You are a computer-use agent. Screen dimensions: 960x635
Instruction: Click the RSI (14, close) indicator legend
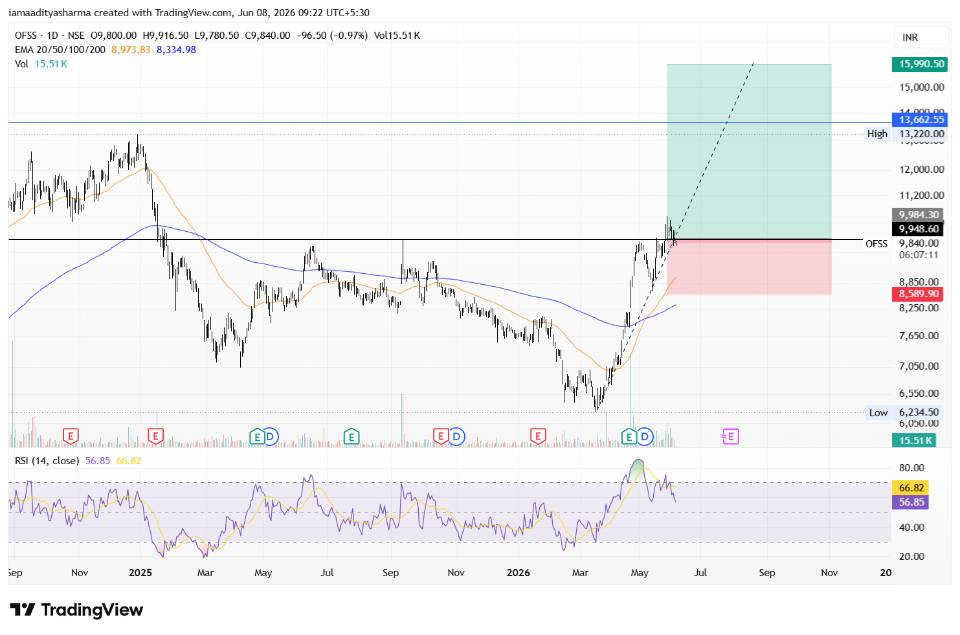[x=47, y=460]
